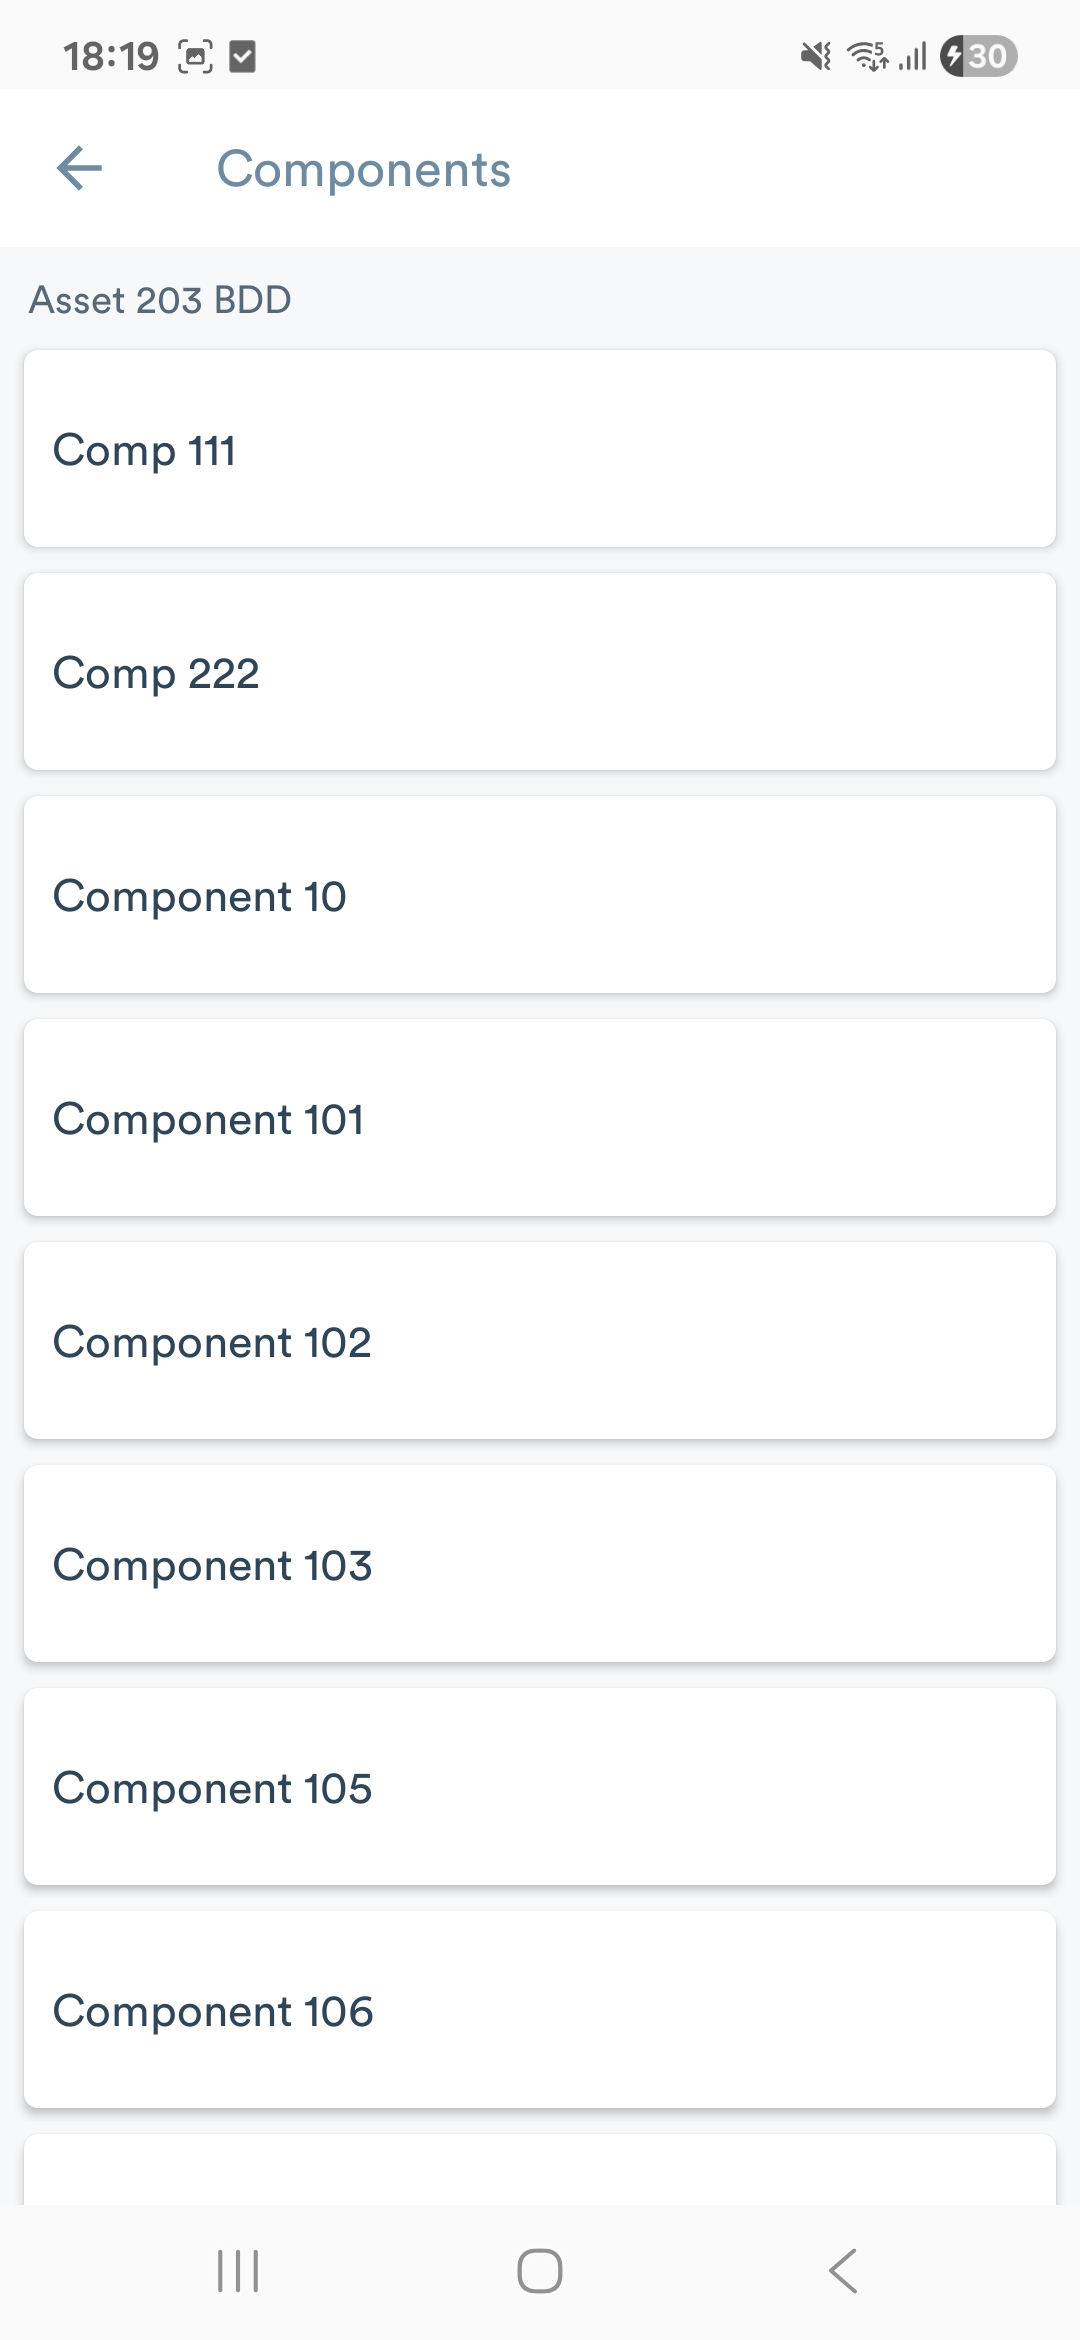
Task: Tap Component 103 card
Action: click(540, 1564)
